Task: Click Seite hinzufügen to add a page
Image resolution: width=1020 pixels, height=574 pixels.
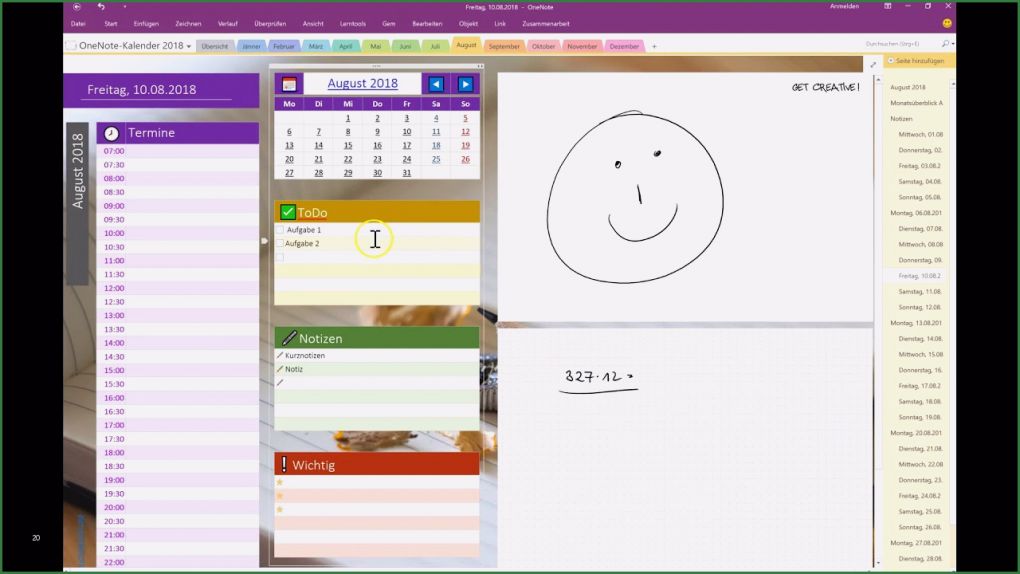Action: tap(916, 61)
